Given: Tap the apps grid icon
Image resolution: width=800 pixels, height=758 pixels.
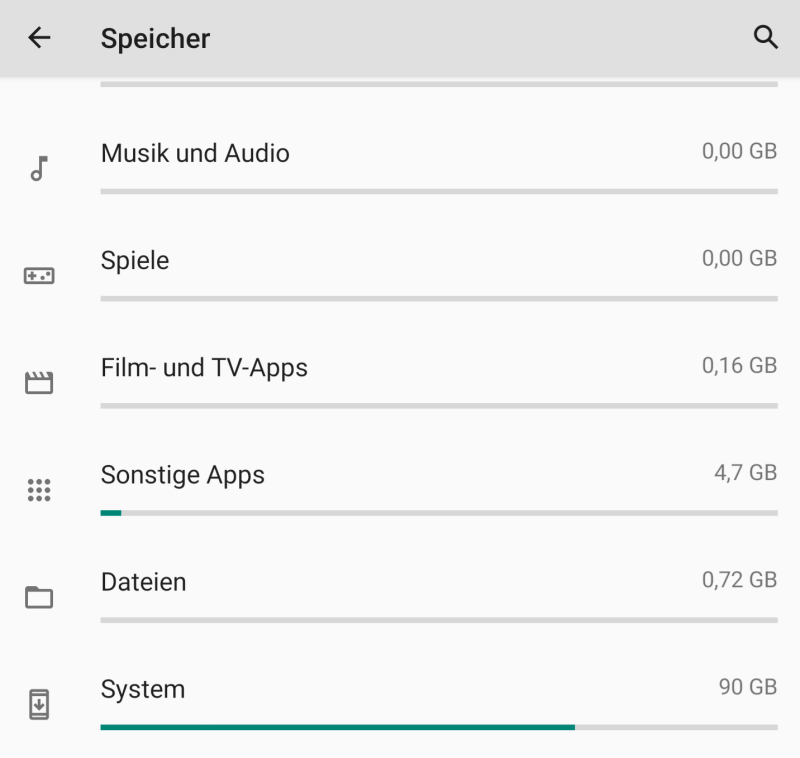Looking at the screenshot, I should click(39, 490).
